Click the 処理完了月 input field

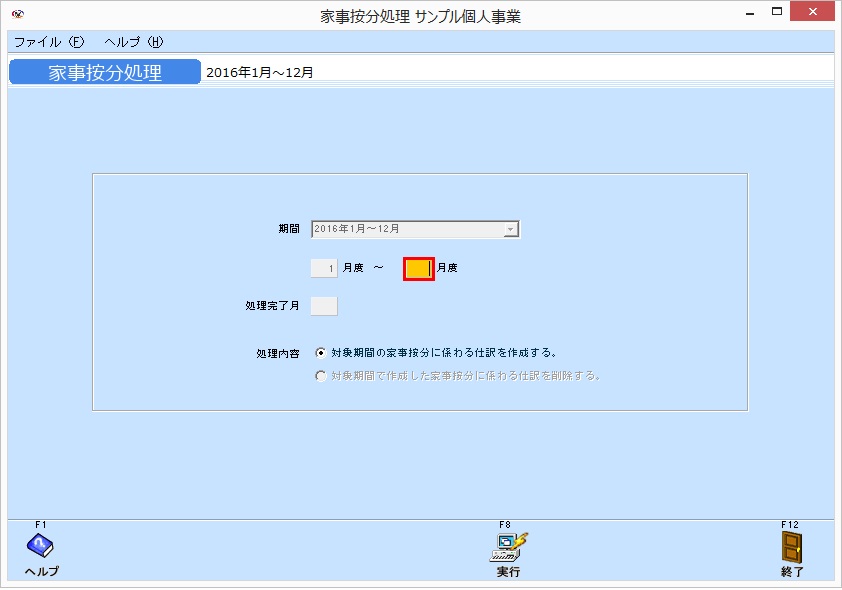(x=323, y=306)
